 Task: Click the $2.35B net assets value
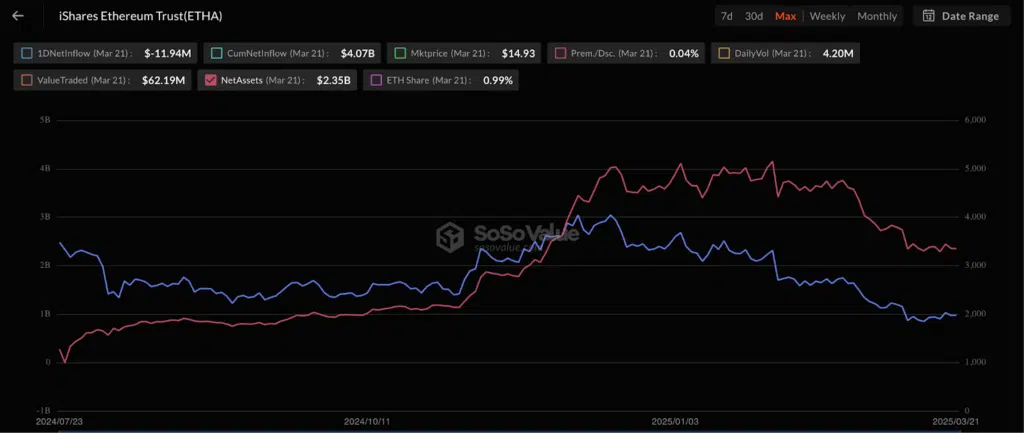point(334,80)
